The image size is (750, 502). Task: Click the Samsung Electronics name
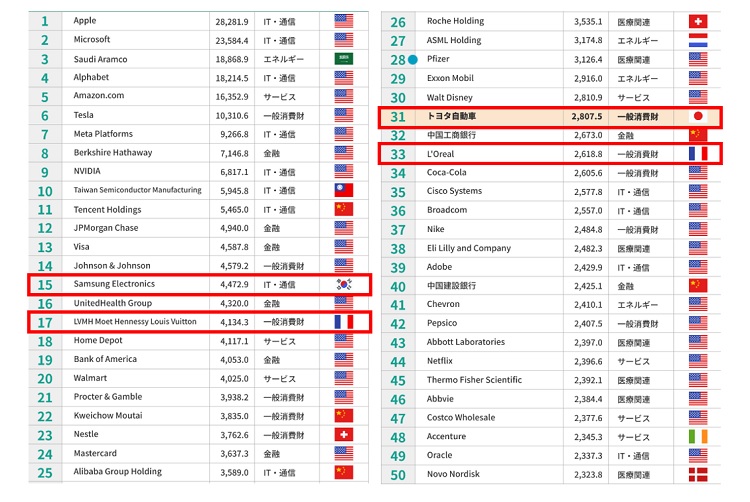pos(114,284)
